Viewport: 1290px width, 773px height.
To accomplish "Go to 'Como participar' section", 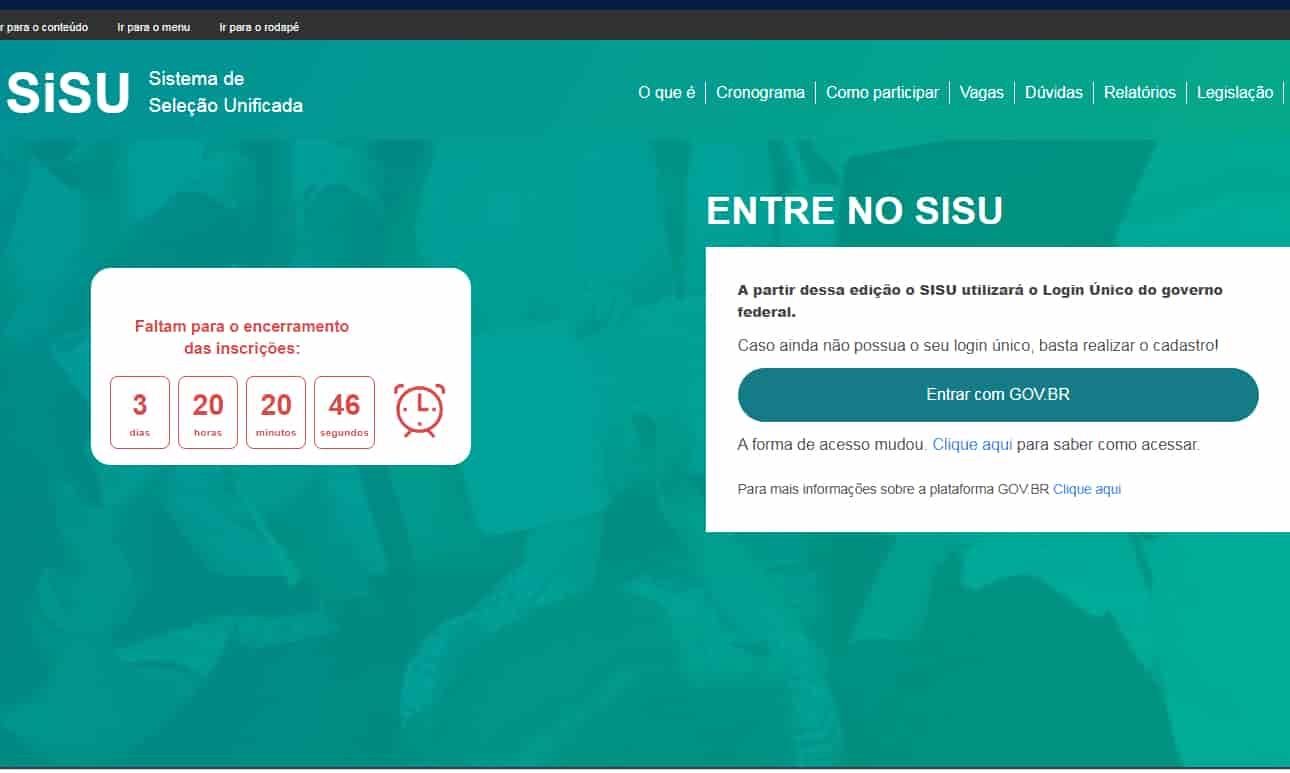I will (x=882, y=92).
